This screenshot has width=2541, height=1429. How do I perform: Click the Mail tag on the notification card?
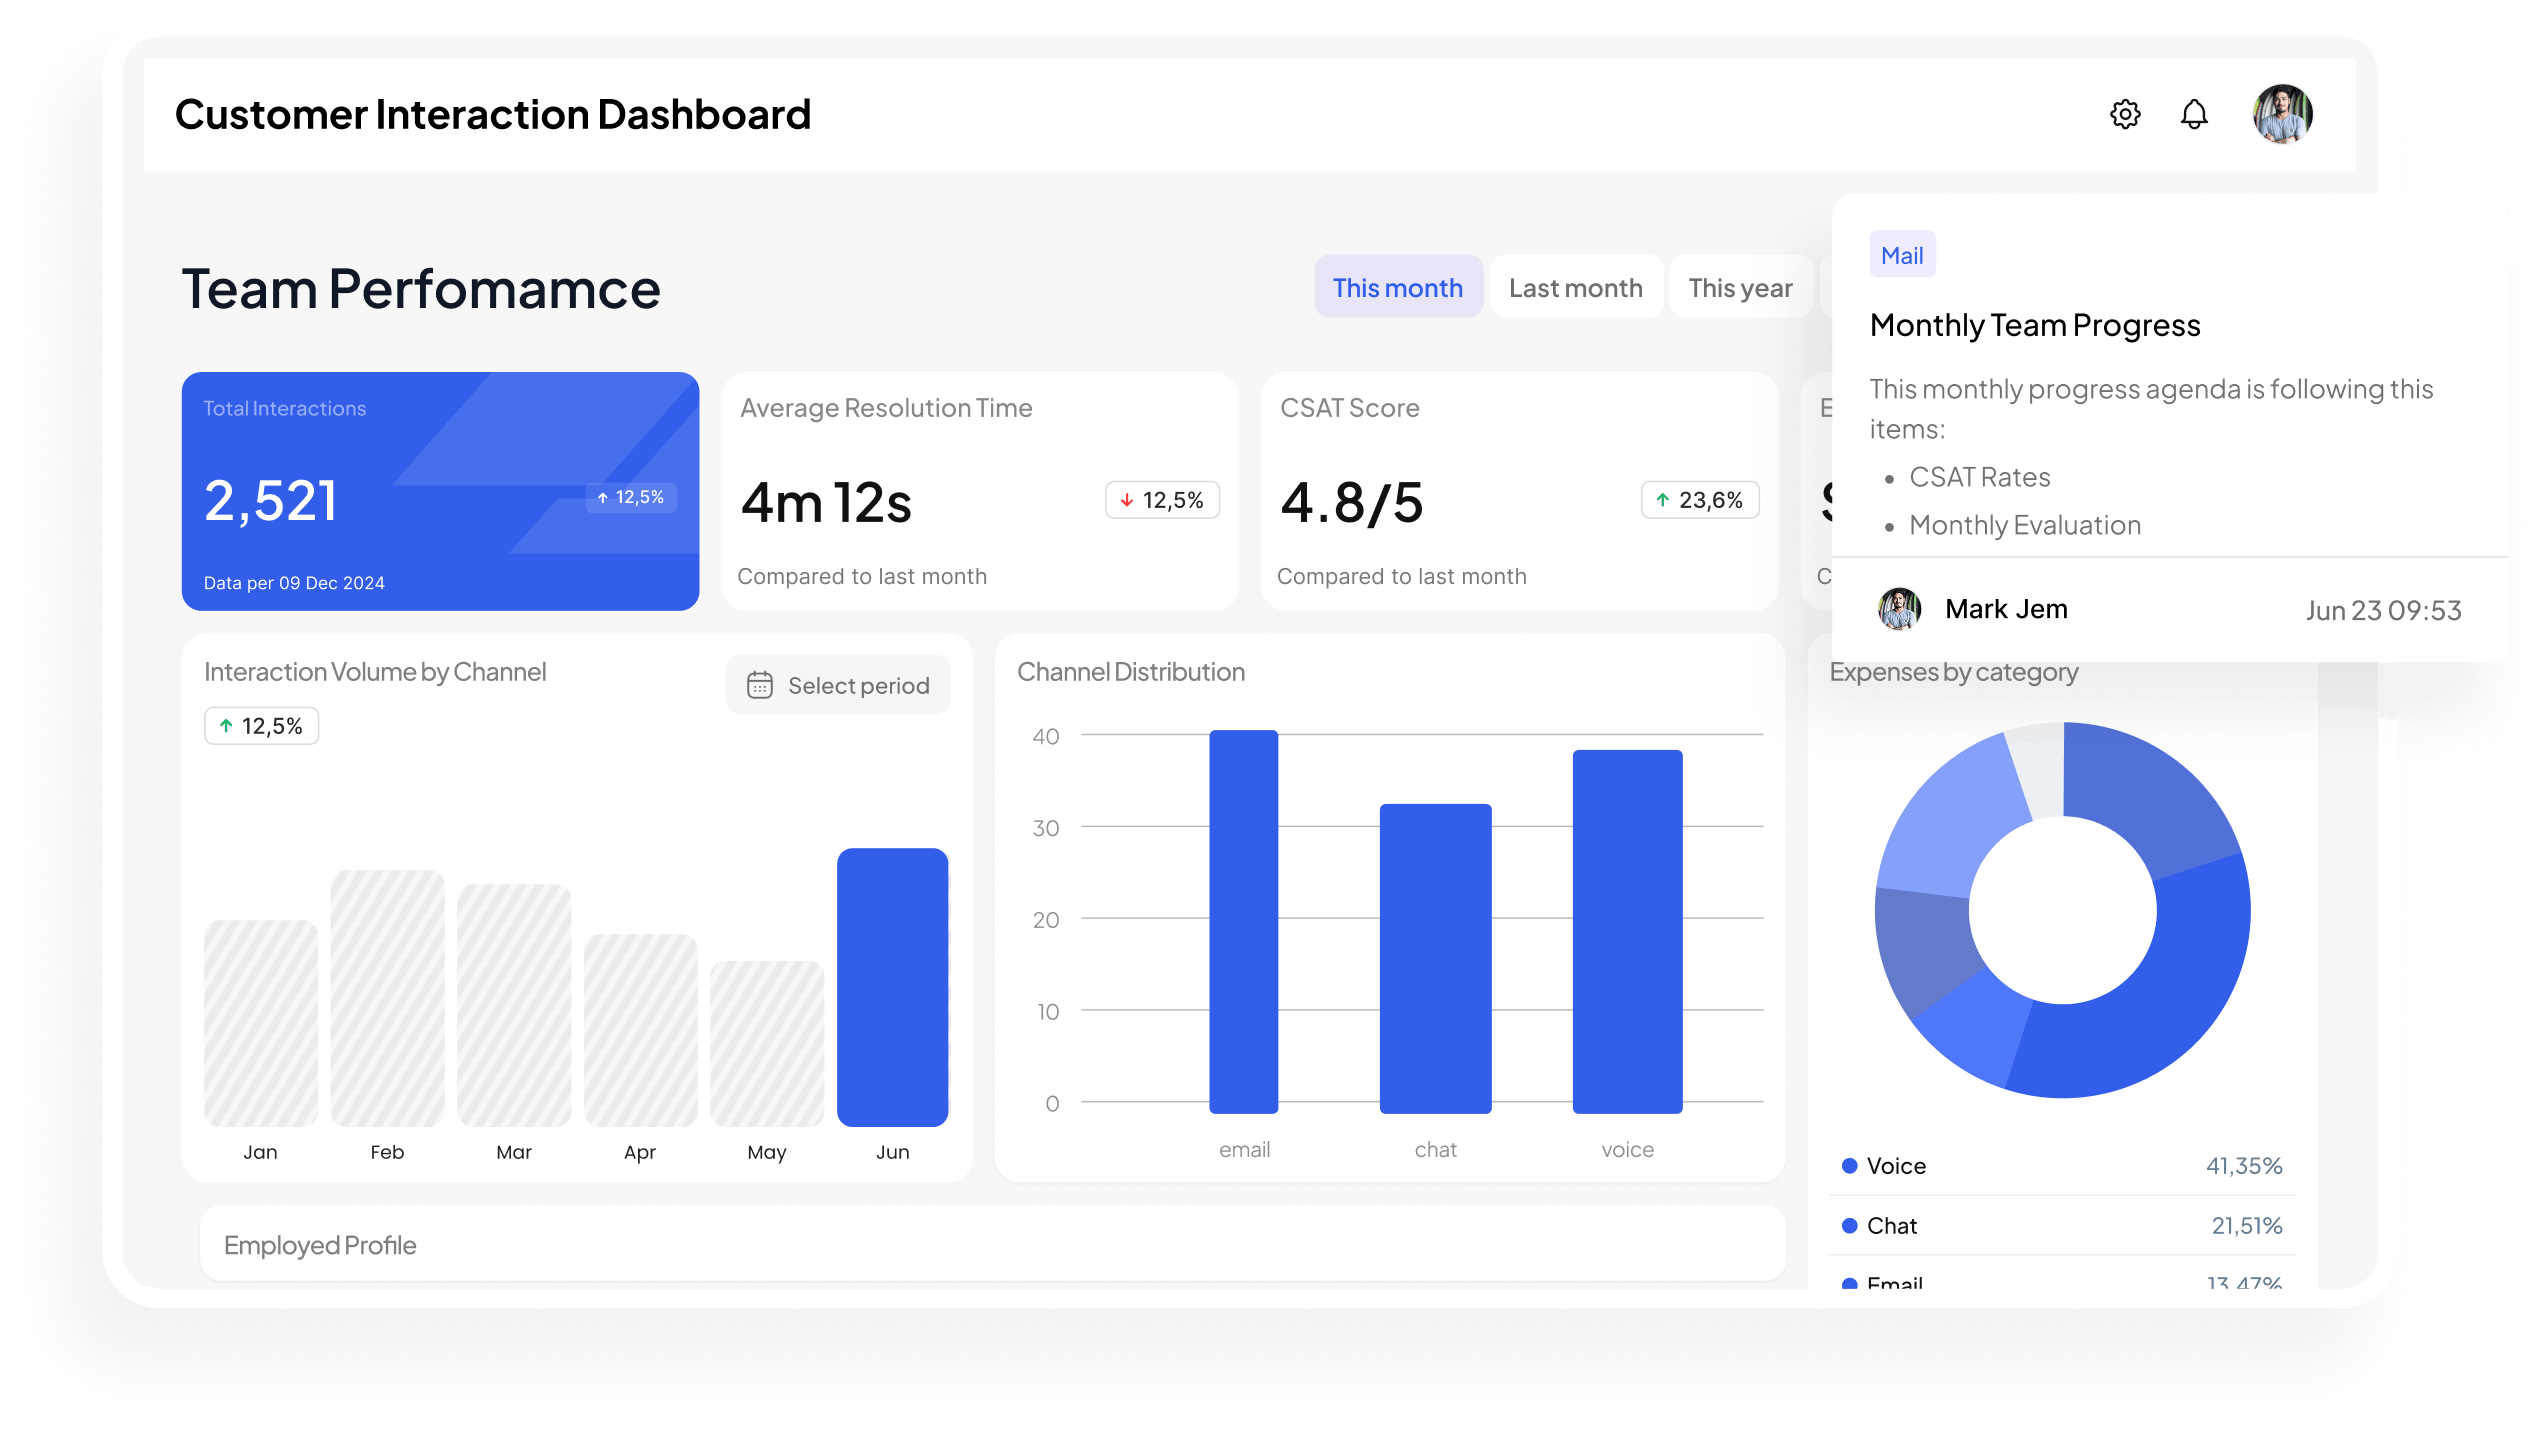(1901, 255)
